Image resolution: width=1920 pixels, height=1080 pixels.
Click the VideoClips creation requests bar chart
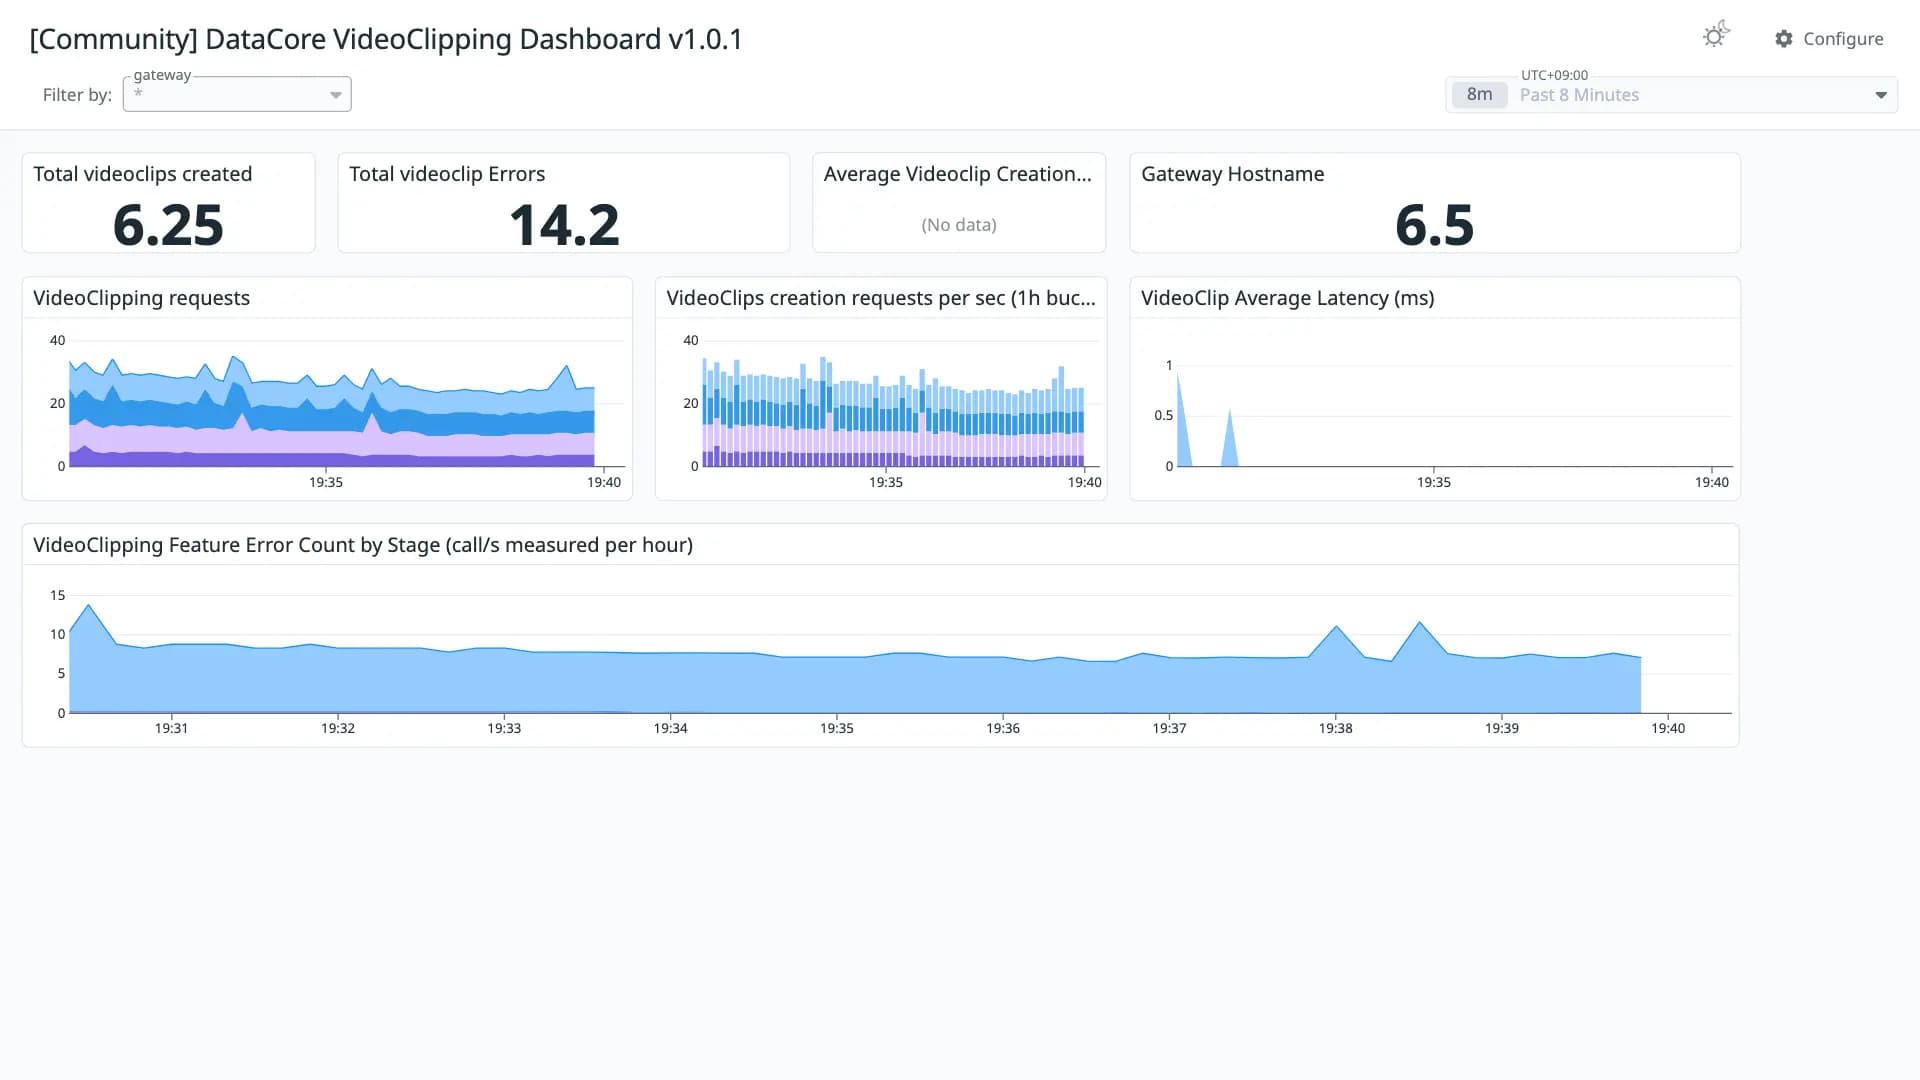893,412
